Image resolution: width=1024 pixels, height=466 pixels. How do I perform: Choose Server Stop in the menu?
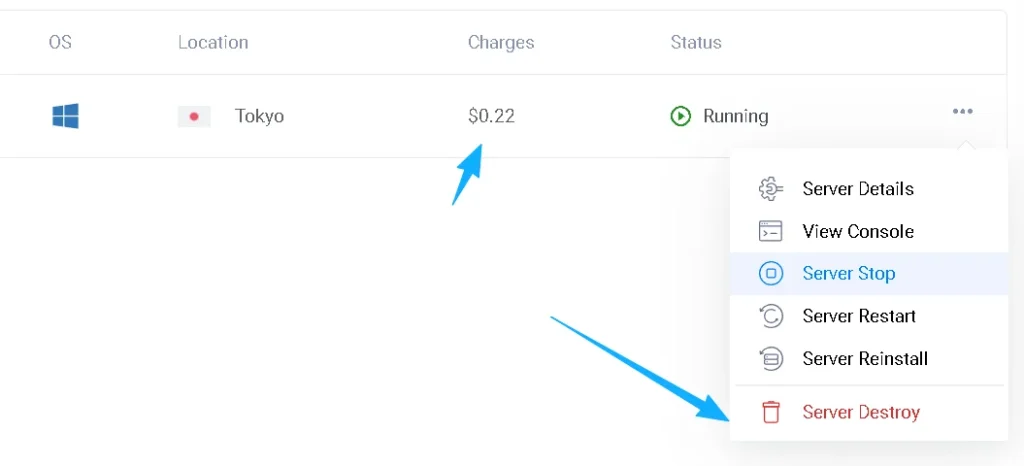pos(848,273)
